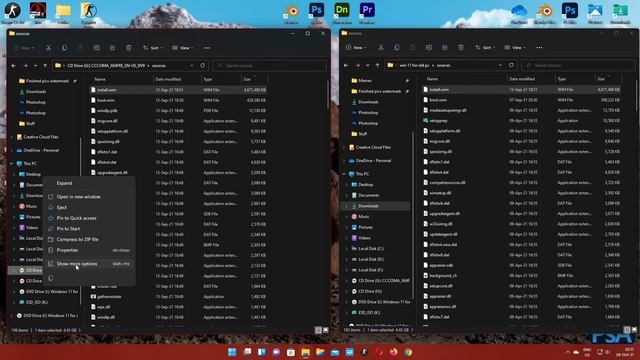The width and height of the screenshot is (640, 360).
Task: Click Delete trash icon in left CD Drive window
Action: click(129, 48)
